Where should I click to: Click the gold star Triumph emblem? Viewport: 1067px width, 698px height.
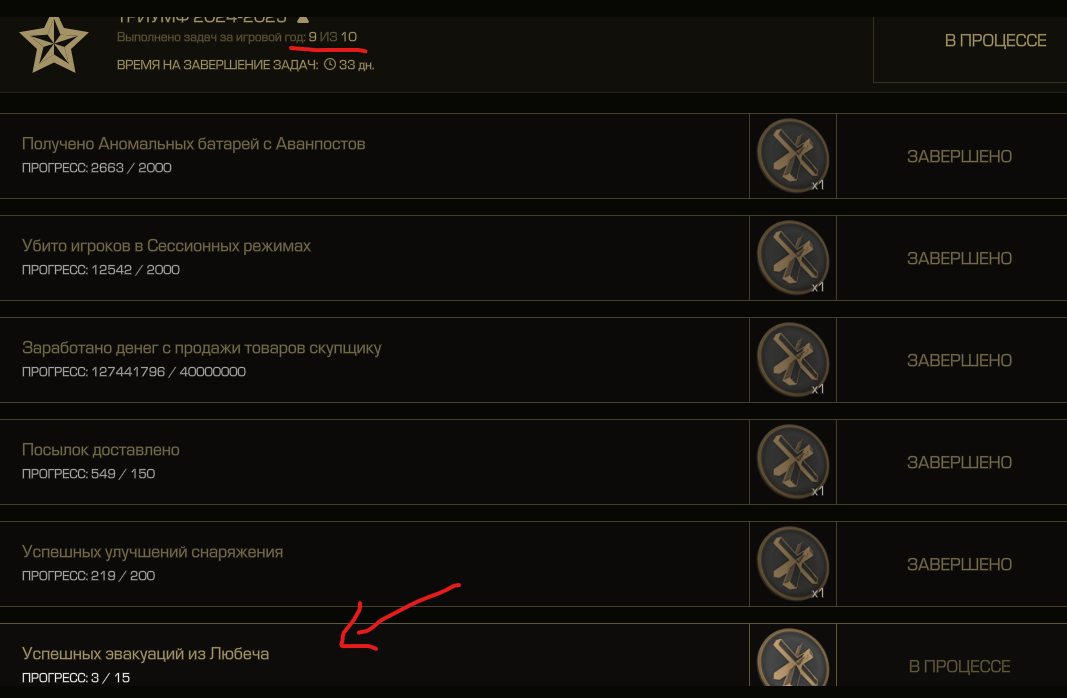[54, 45]
